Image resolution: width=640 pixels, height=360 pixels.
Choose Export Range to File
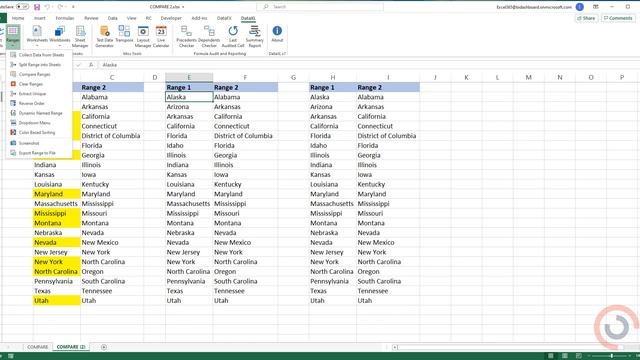point(38,153)
